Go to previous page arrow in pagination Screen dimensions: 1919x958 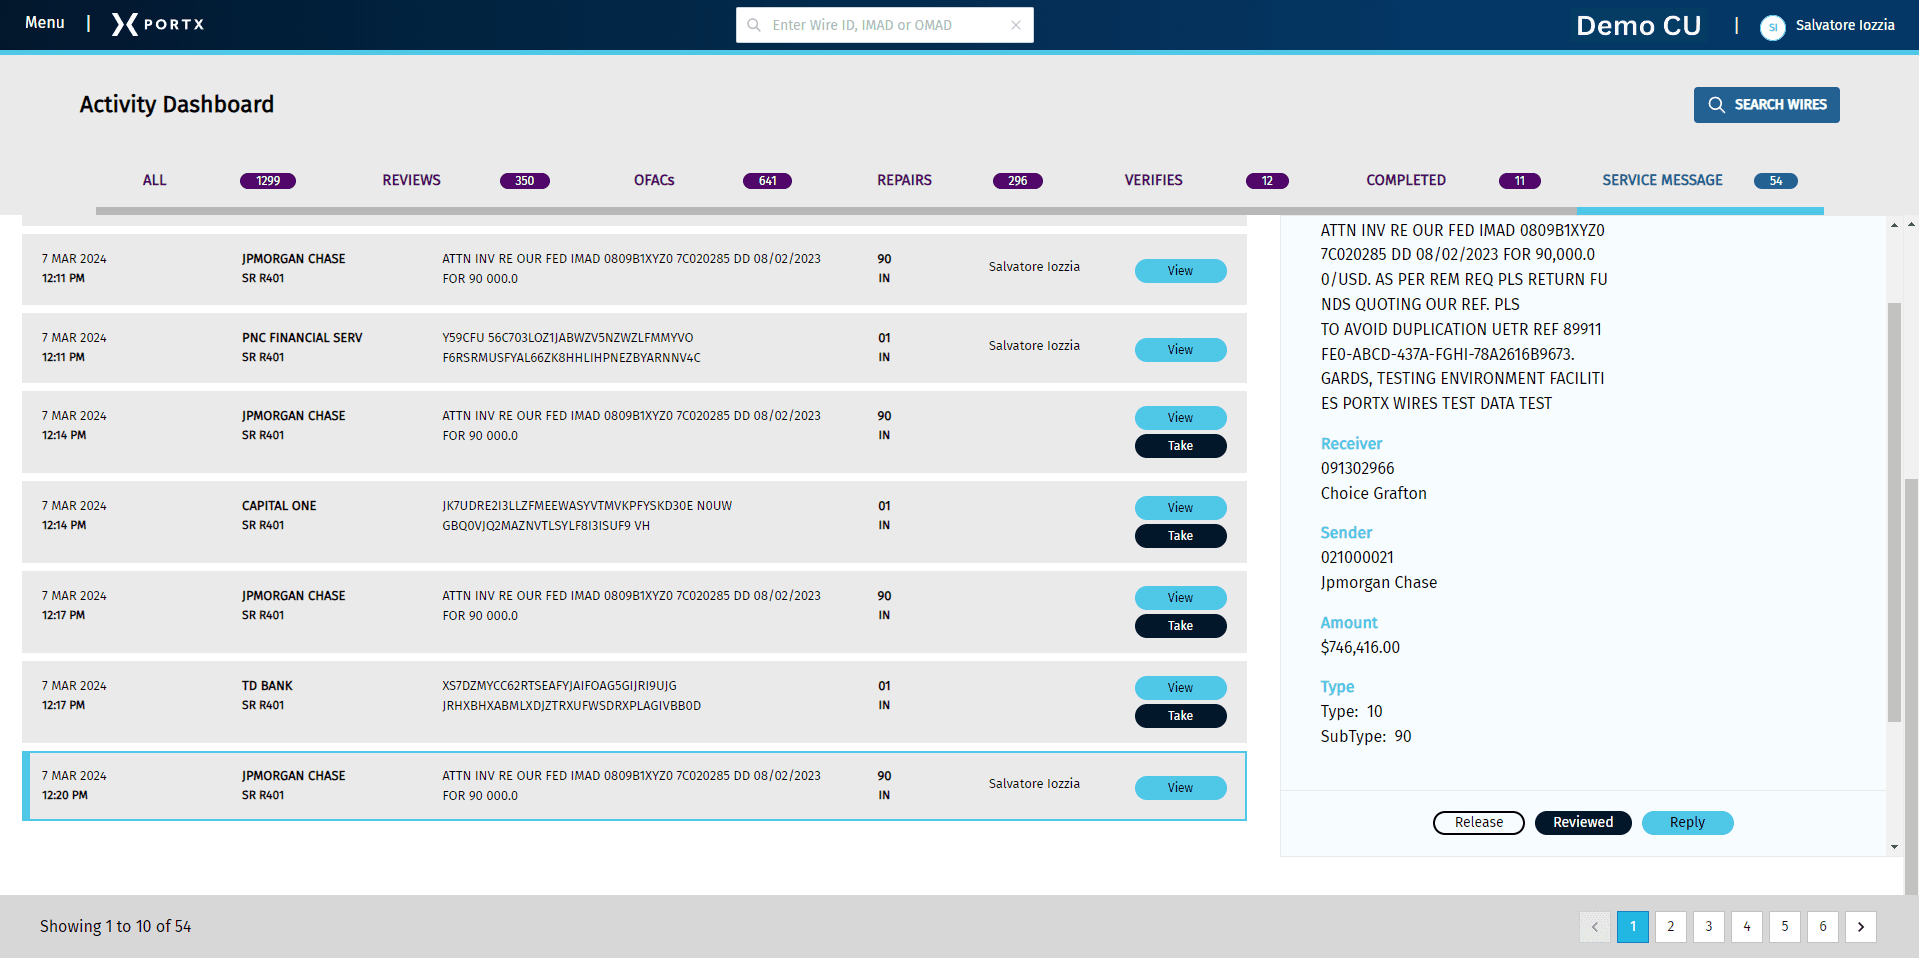(1595, 927)
